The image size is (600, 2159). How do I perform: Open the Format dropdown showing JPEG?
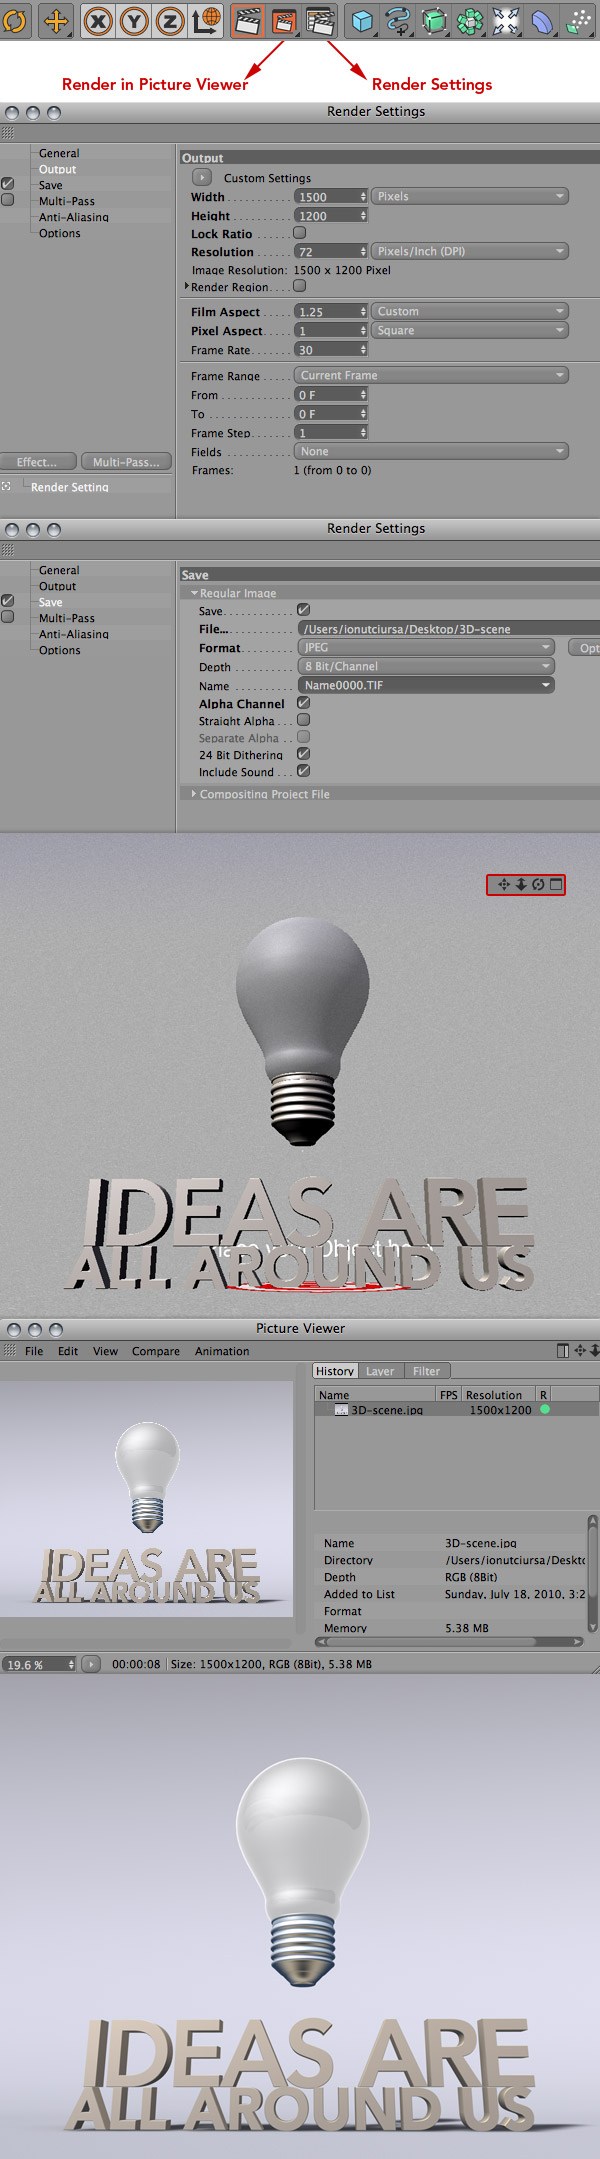pyautogui.click(x=426, y=647)
